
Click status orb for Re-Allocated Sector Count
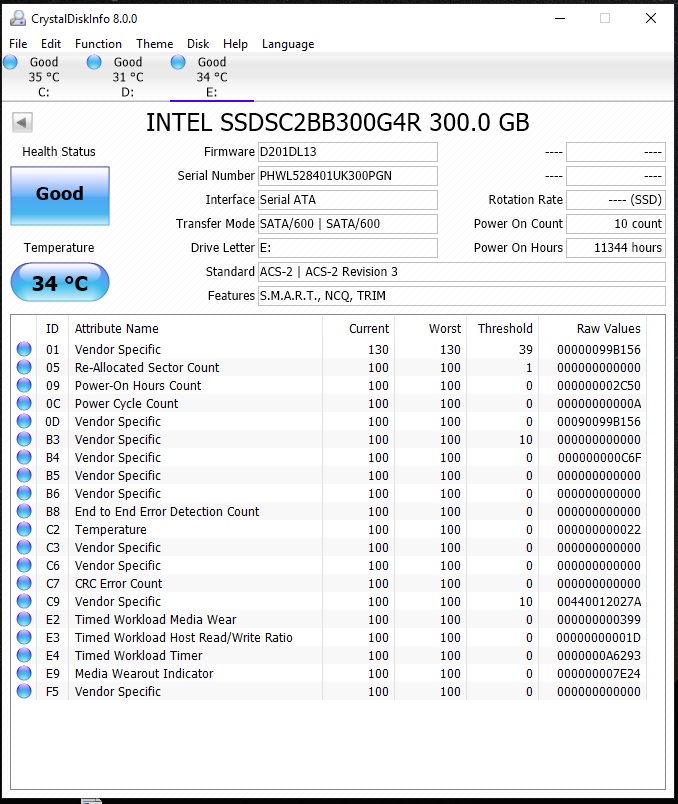point(23,368)
